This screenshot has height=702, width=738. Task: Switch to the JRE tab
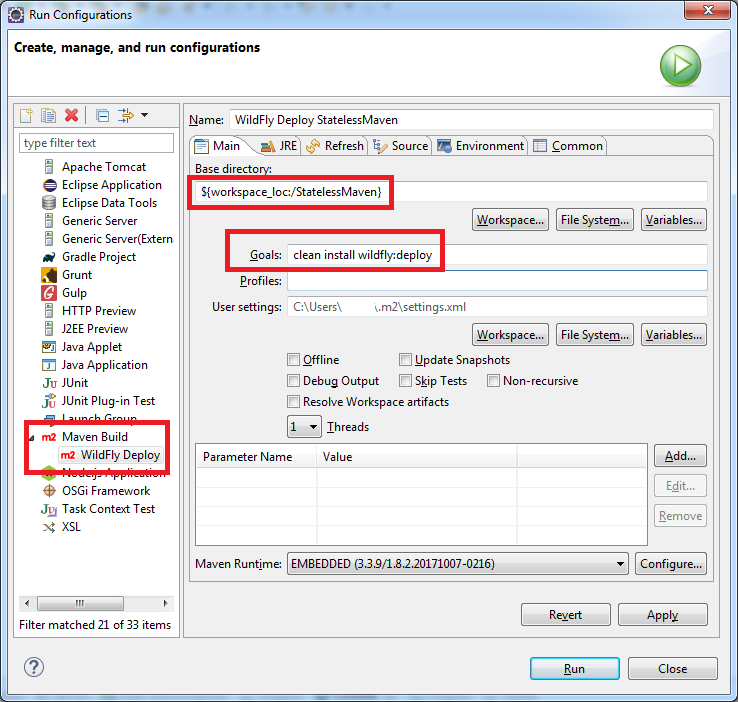click(x=279, y=146)
